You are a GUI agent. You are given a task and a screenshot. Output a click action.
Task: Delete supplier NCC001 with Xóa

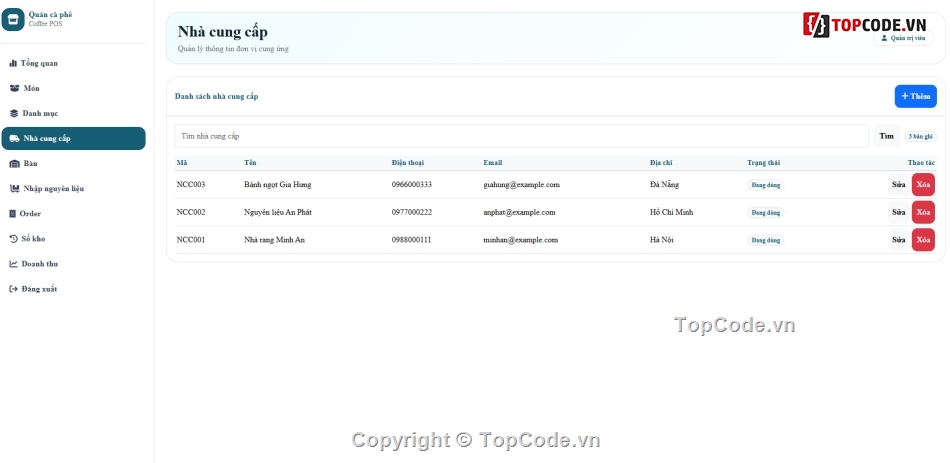coord(923,240)
